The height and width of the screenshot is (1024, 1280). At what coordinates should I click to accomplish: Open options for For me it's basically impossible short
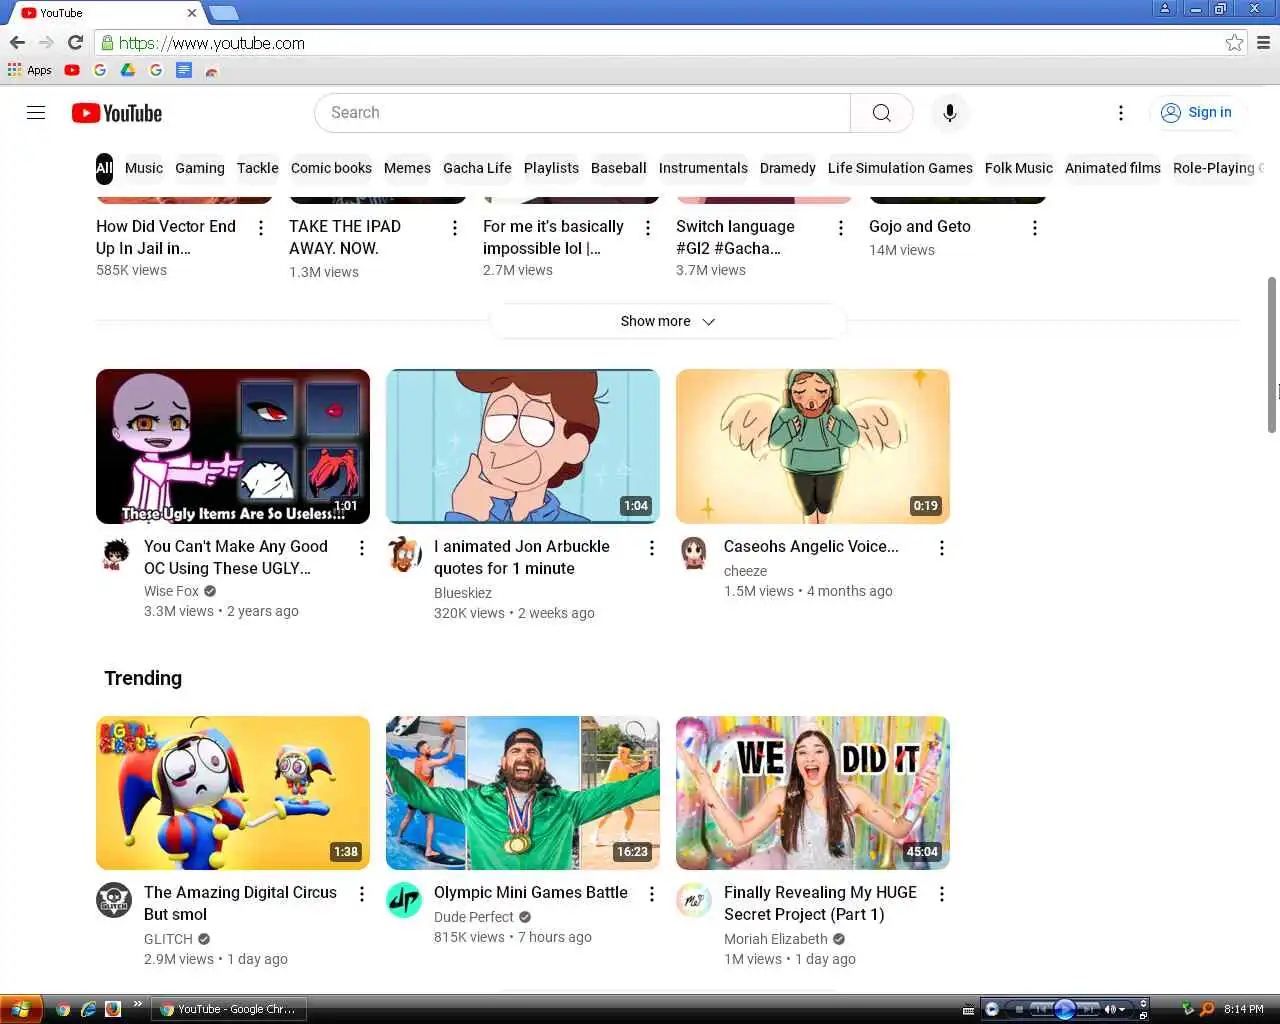(x=648, y=228)
